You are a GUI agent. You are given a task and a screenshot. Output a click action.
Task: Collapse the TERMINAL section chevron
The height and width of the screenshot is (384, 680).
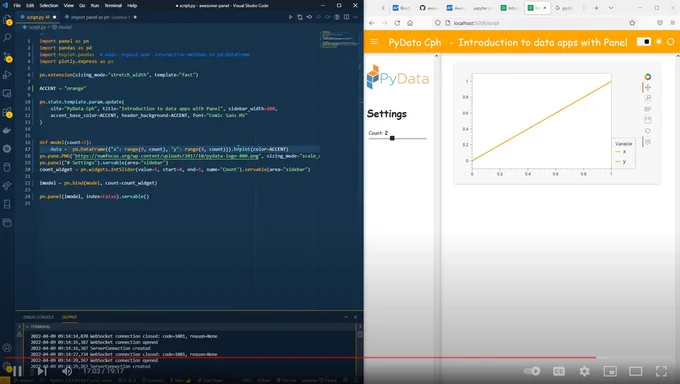tap(27, 326)
